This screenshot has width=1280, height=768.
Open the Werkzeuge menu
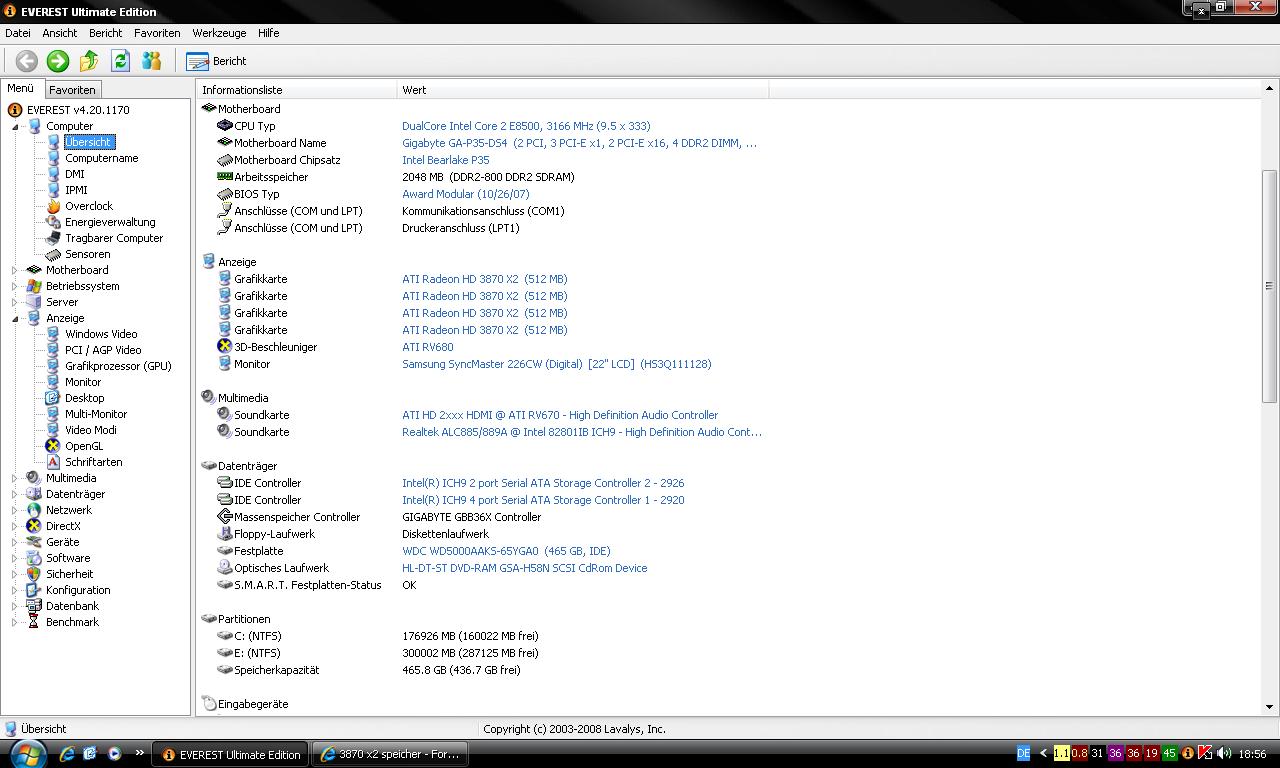[x=219, y=33]
